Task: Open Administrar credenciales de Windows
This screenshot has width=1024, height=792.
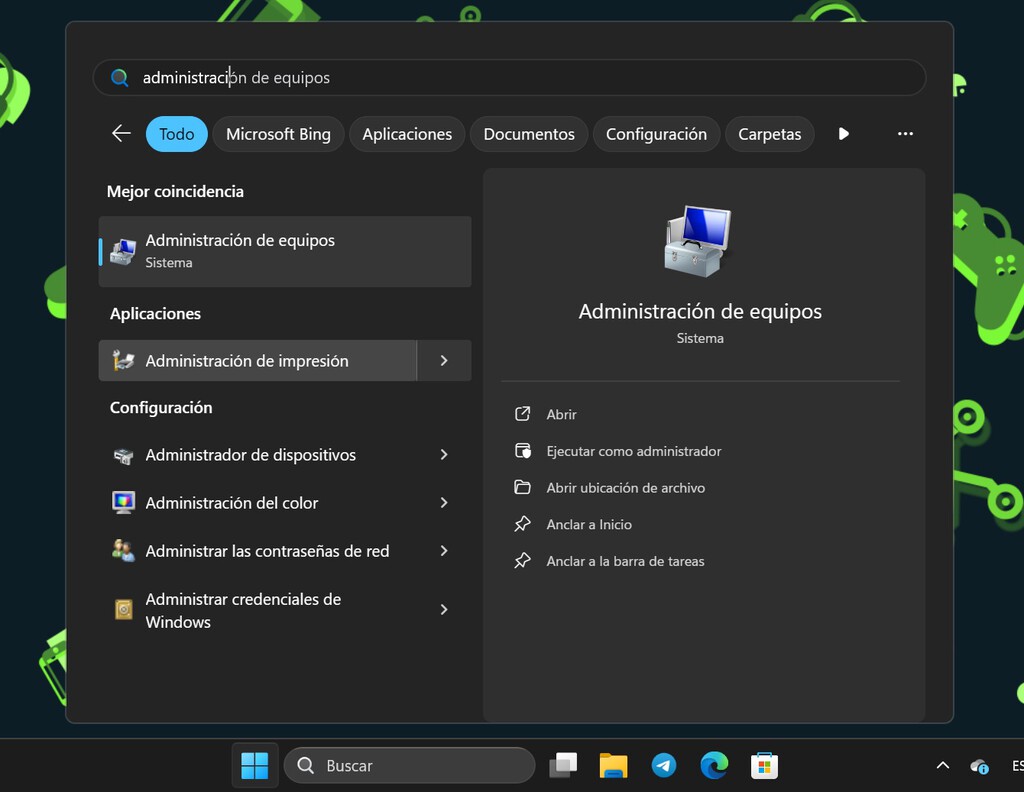Action: point(243,610)
